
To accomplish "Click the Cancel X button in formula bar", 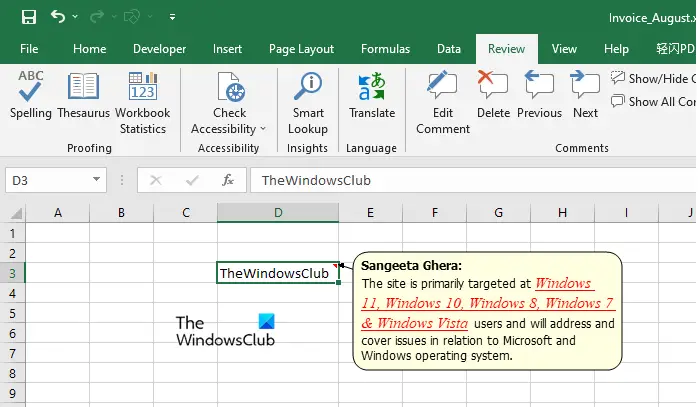I will 155,180.
